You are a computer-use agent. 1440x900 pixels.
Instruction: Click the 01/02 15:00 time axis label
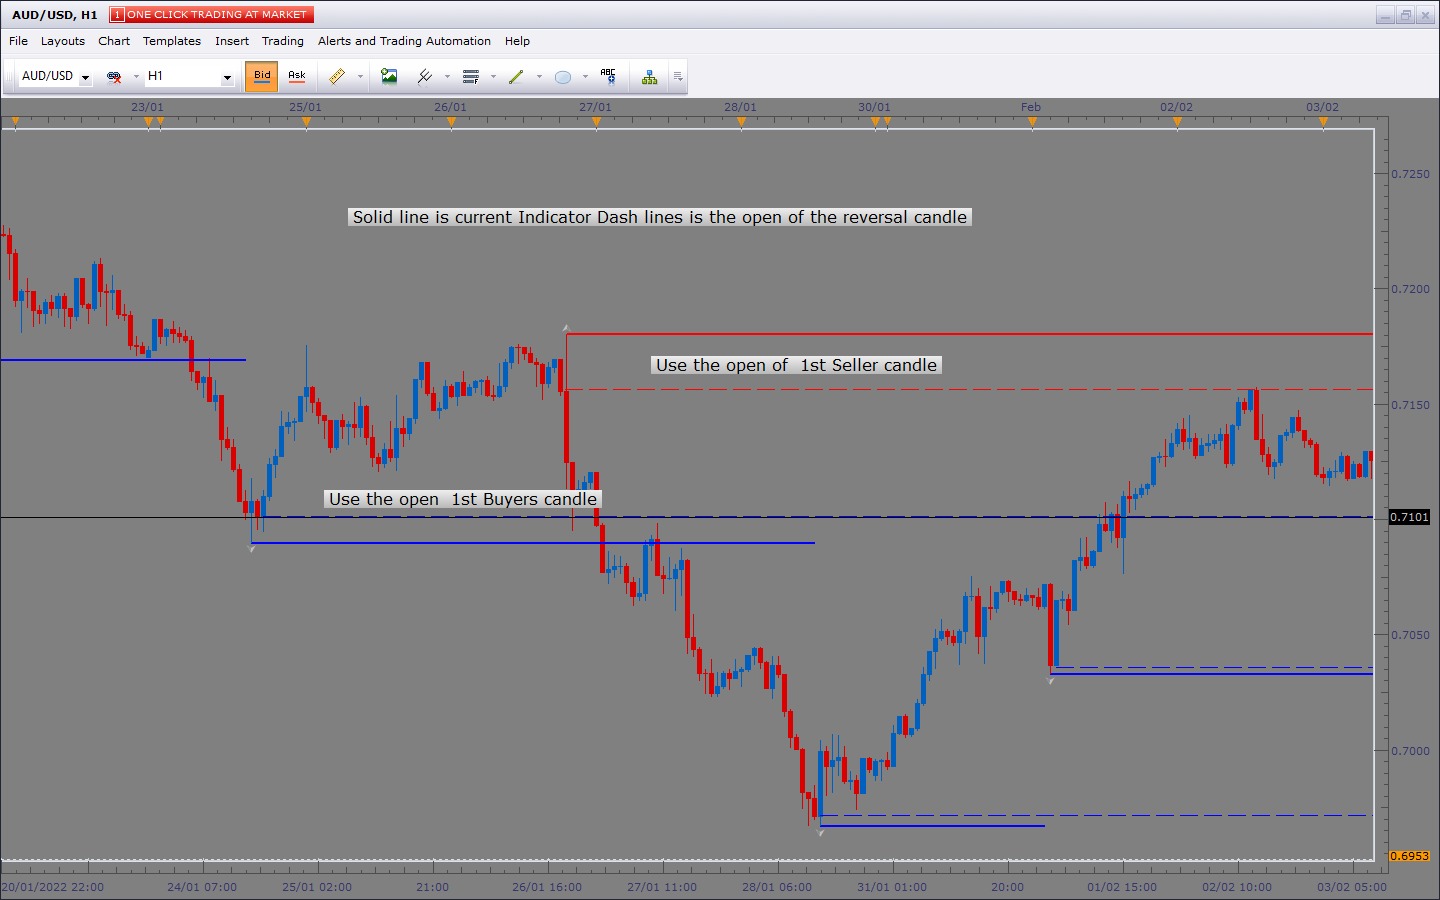1122,887
